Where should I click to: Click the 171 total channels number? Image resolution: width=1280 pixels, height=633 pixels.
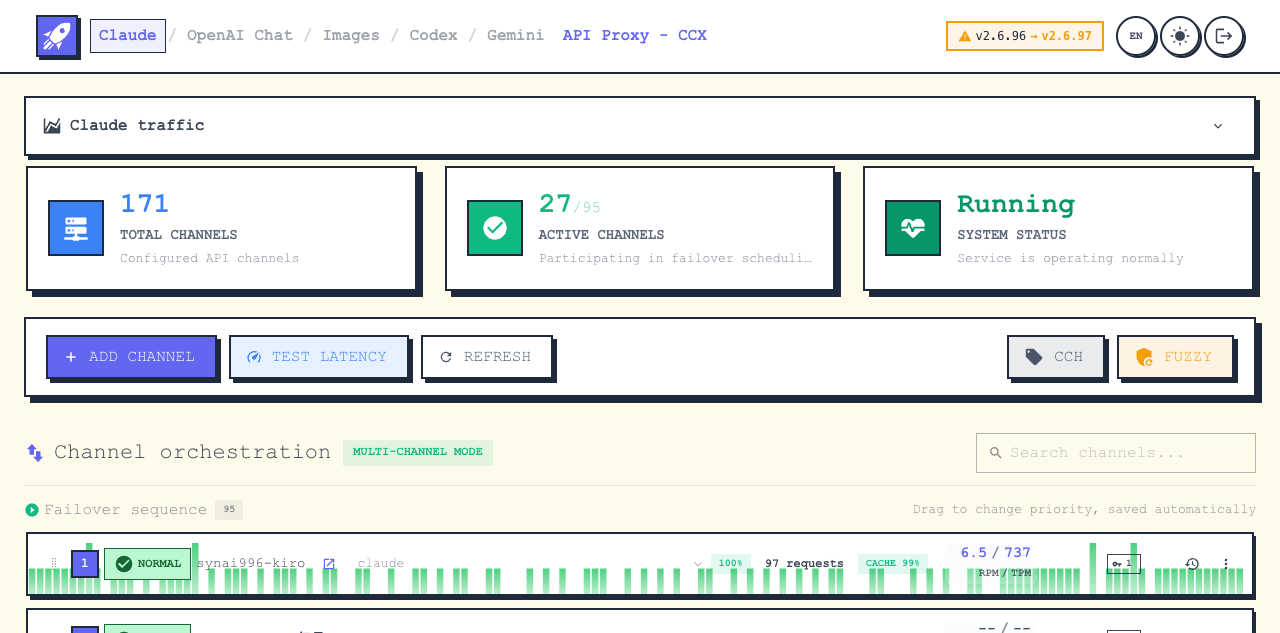click(x=145, y=204)
